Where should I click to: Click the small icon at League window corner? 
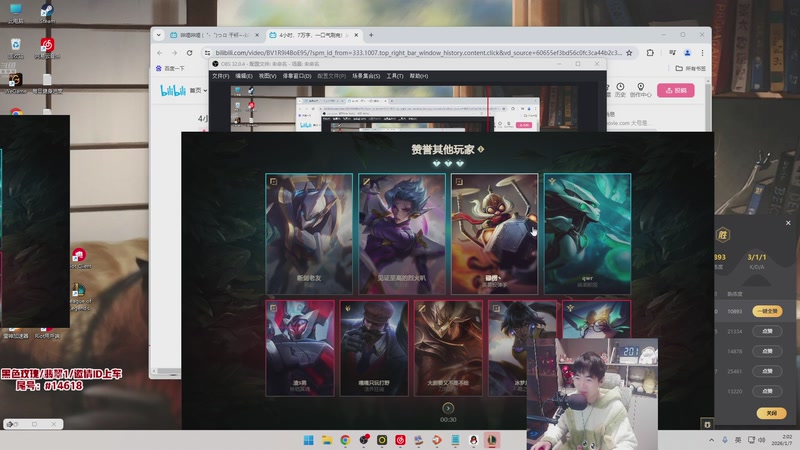[707, 424]
